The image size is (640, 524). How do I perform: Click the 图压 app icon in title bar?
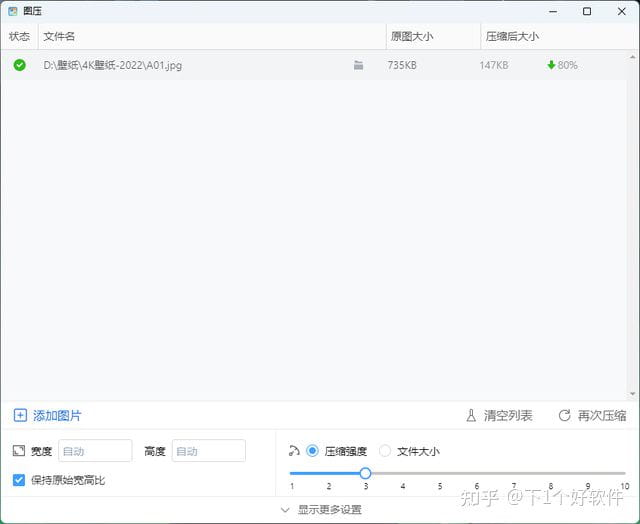[13, 11]
